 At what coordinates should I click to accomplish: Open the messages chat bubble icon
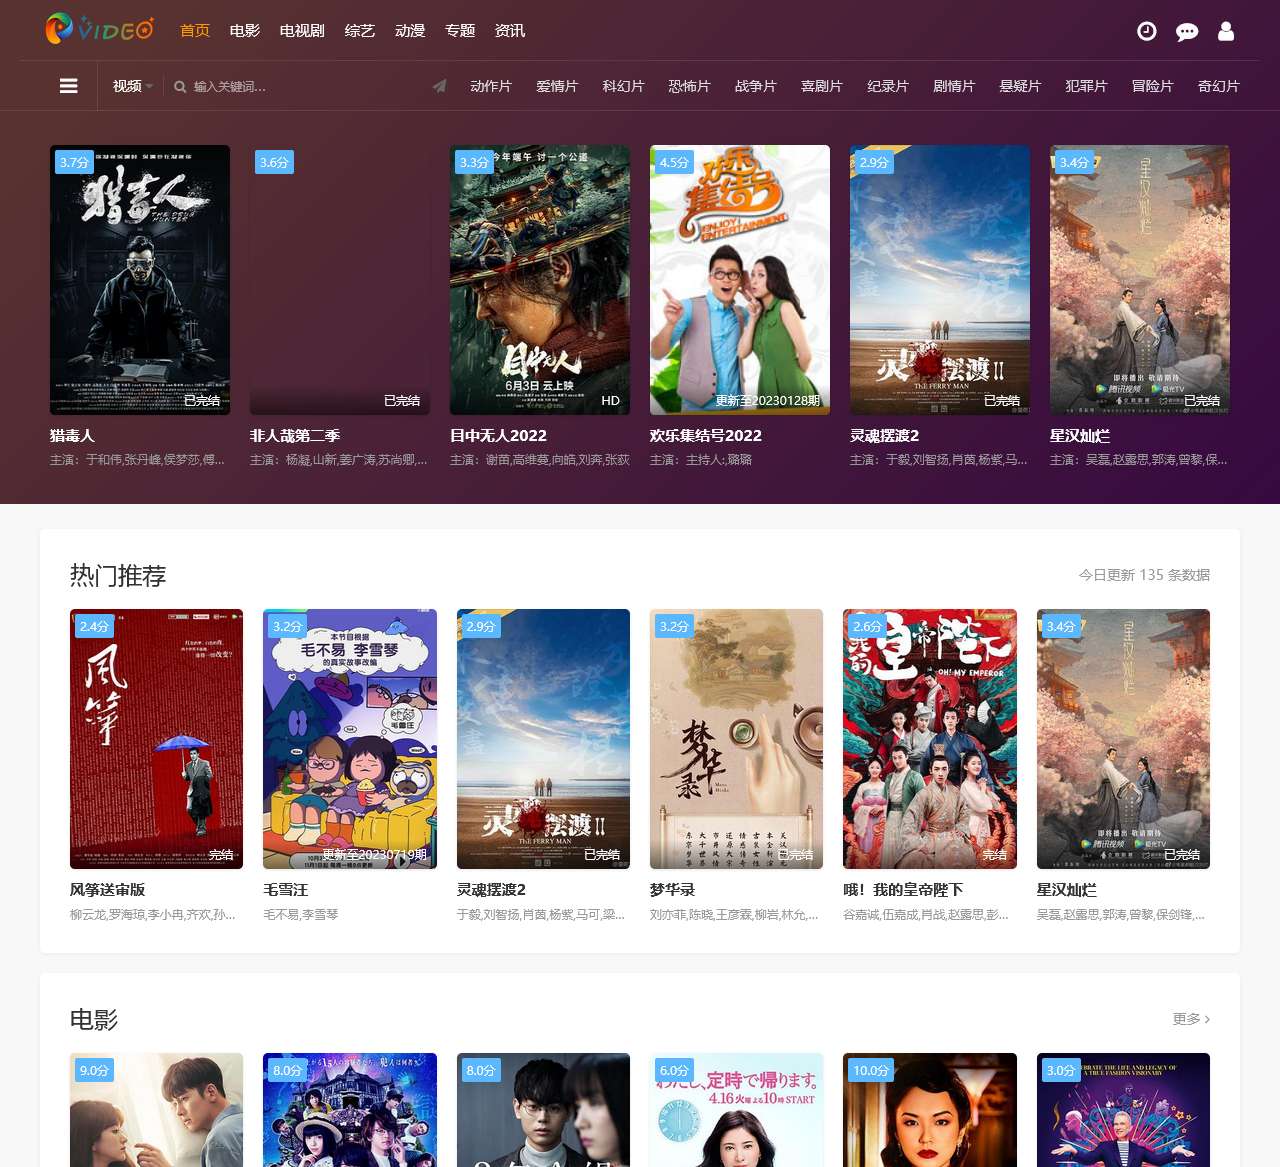coord(1187,31)
